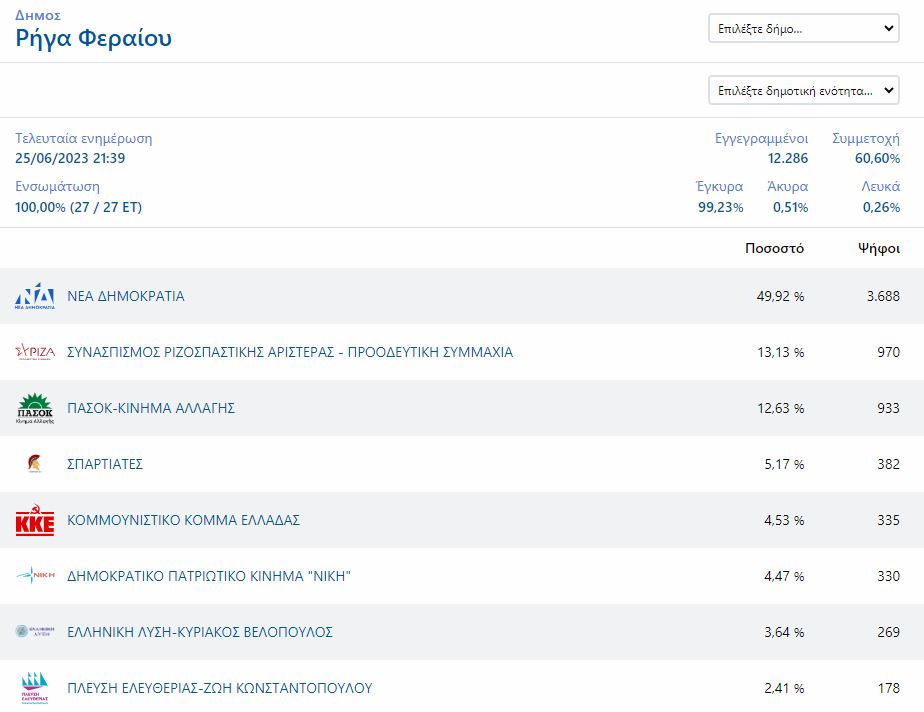Click the Πλεύση Ελευθερίας sailboat logo

(x=35, y=688)
